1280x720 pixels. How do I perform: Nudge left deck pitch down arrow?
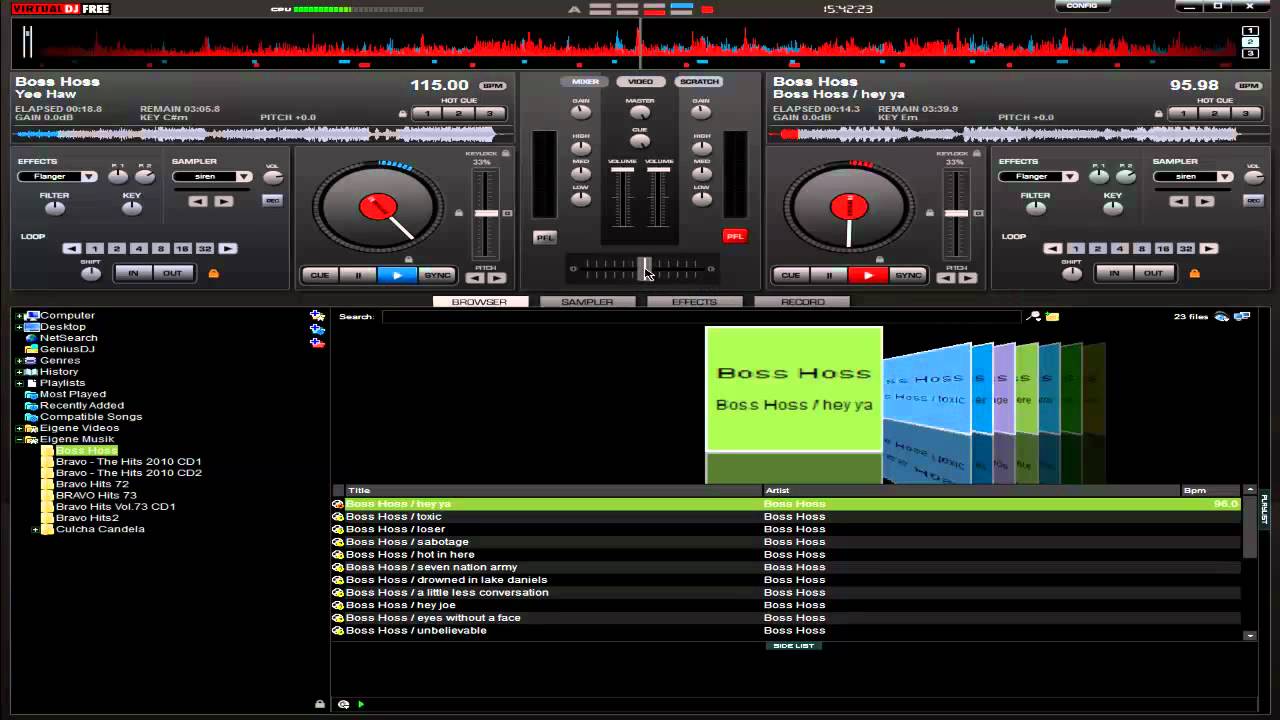[475, 278]
